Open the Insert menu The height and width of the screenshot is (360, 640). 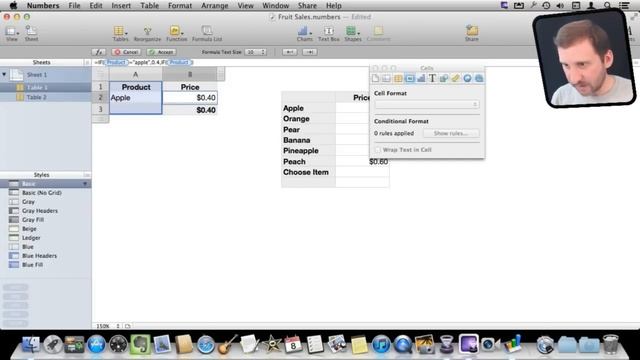click(x=121, y=6)
